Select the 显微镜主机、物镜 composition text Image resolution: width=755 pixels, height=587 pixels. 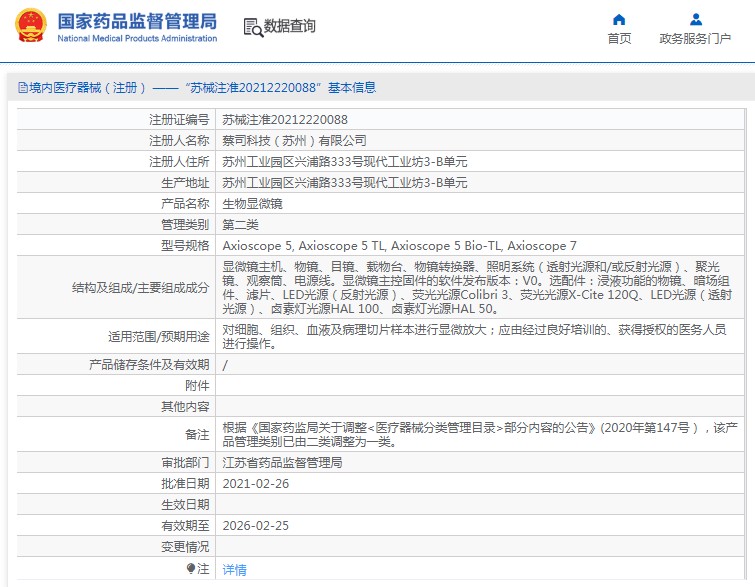[x=477, y=287]
